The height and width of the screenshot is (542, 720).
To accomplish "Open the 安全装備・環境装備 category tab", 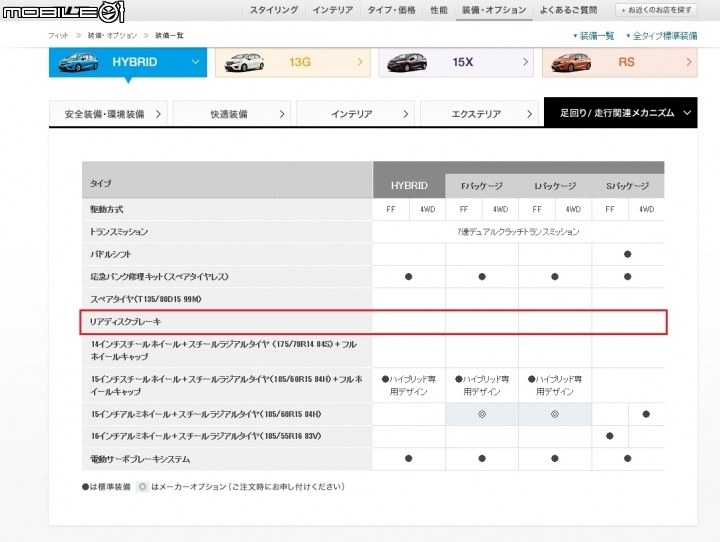I will coord(108,113).
